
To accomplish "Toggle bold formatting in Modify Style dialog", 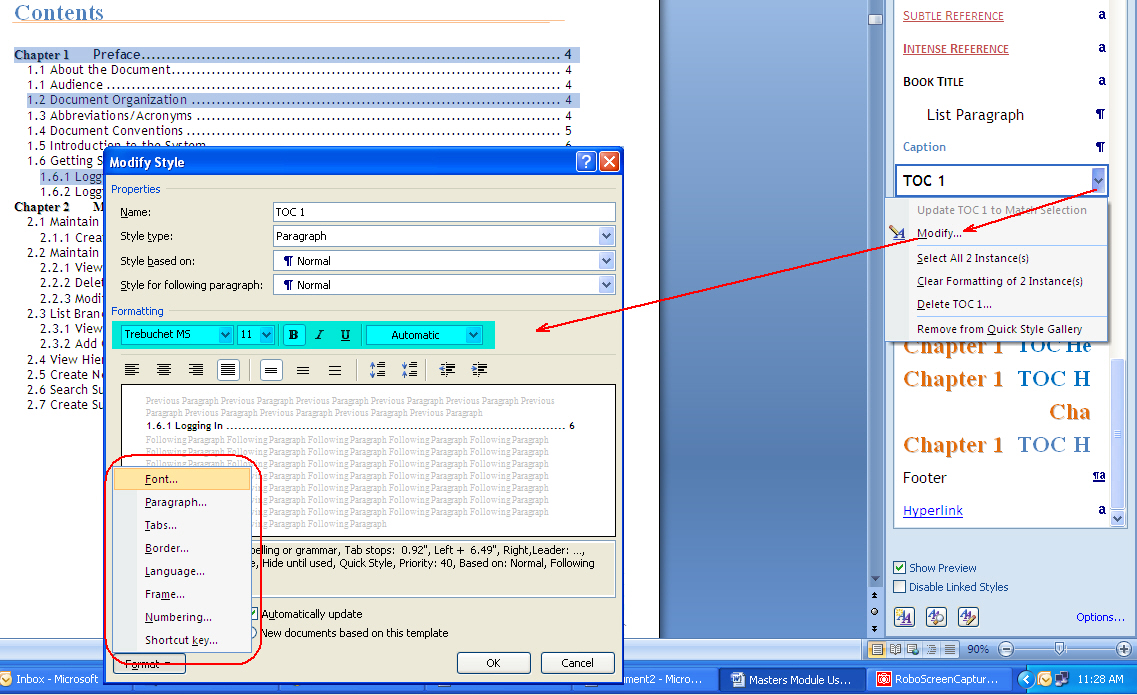I will pyautogui.click(x=293, y=334).
